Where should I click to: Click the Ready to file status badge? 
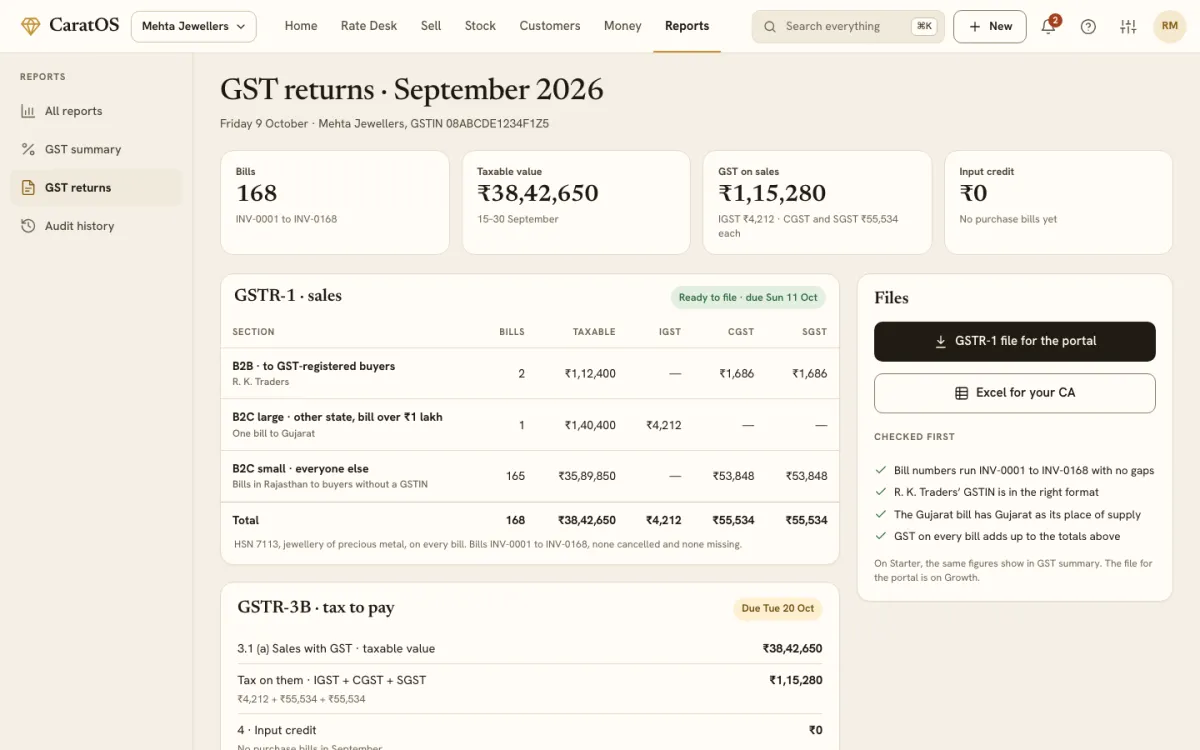748,297
